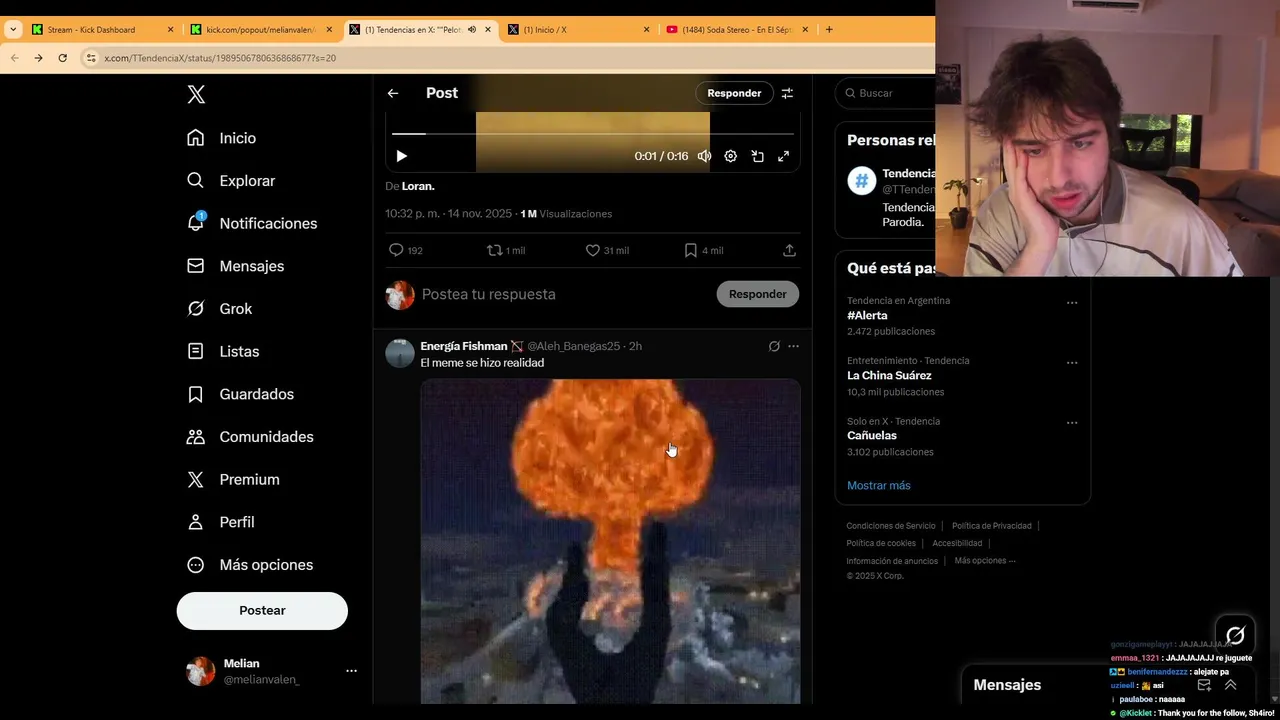The height and width of the screenshot is (720, 1280).
Task: Open Premium in sidebar
Action: [x=233, y=479]
